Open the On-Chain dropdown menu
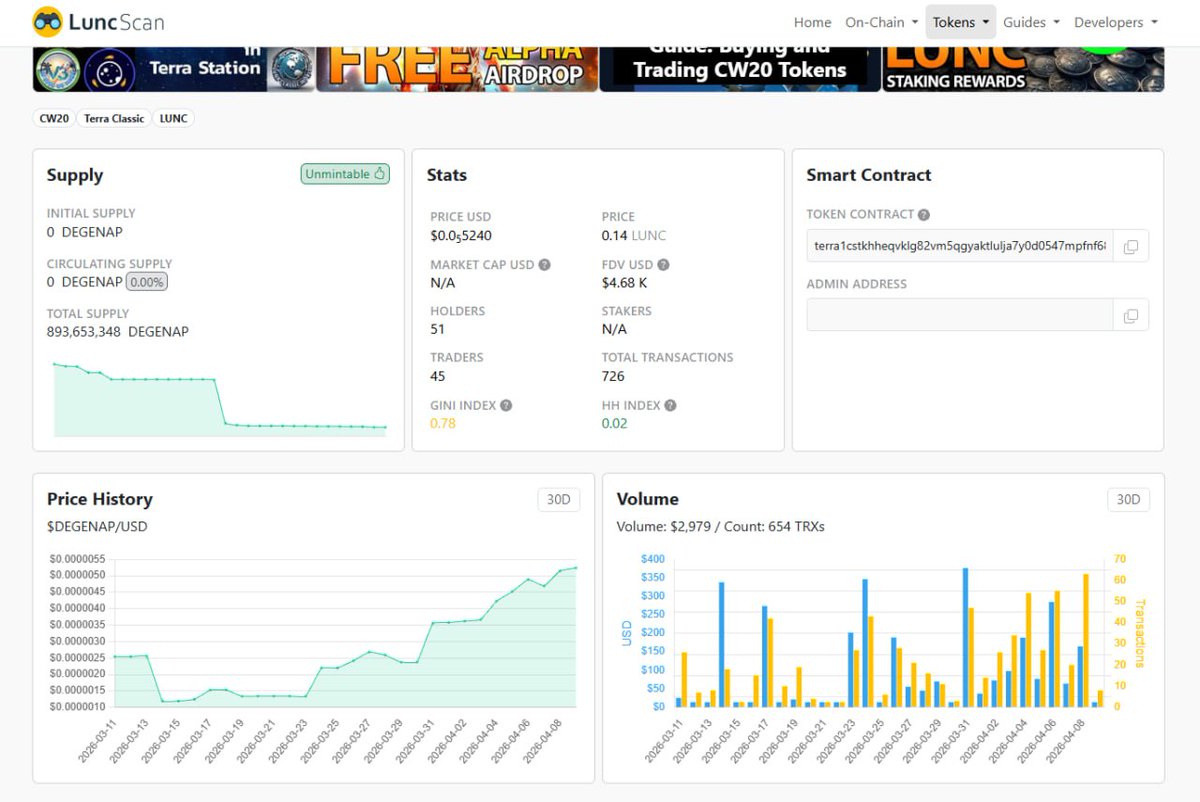 coord(880,22)
